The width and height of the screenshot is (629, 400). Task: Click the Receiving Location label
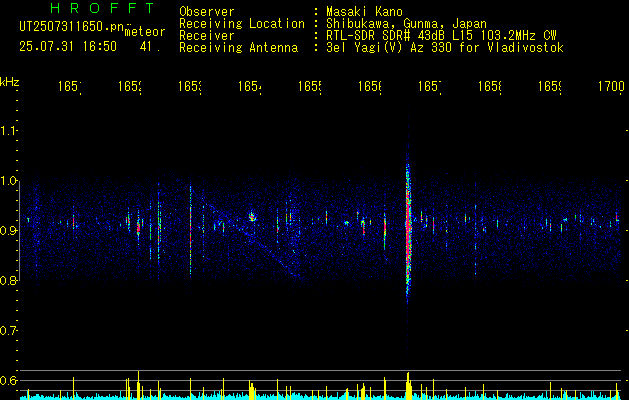click(x=242, y=24)
